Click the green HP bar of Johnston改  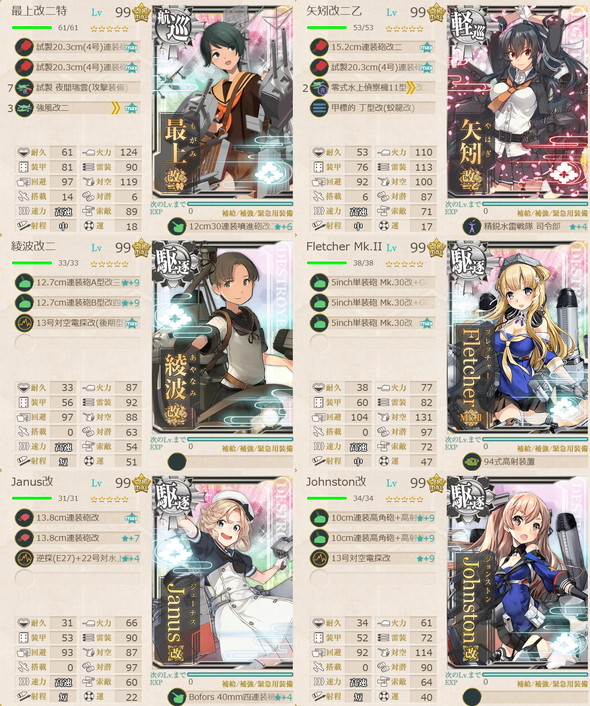[x=327, y=498]
